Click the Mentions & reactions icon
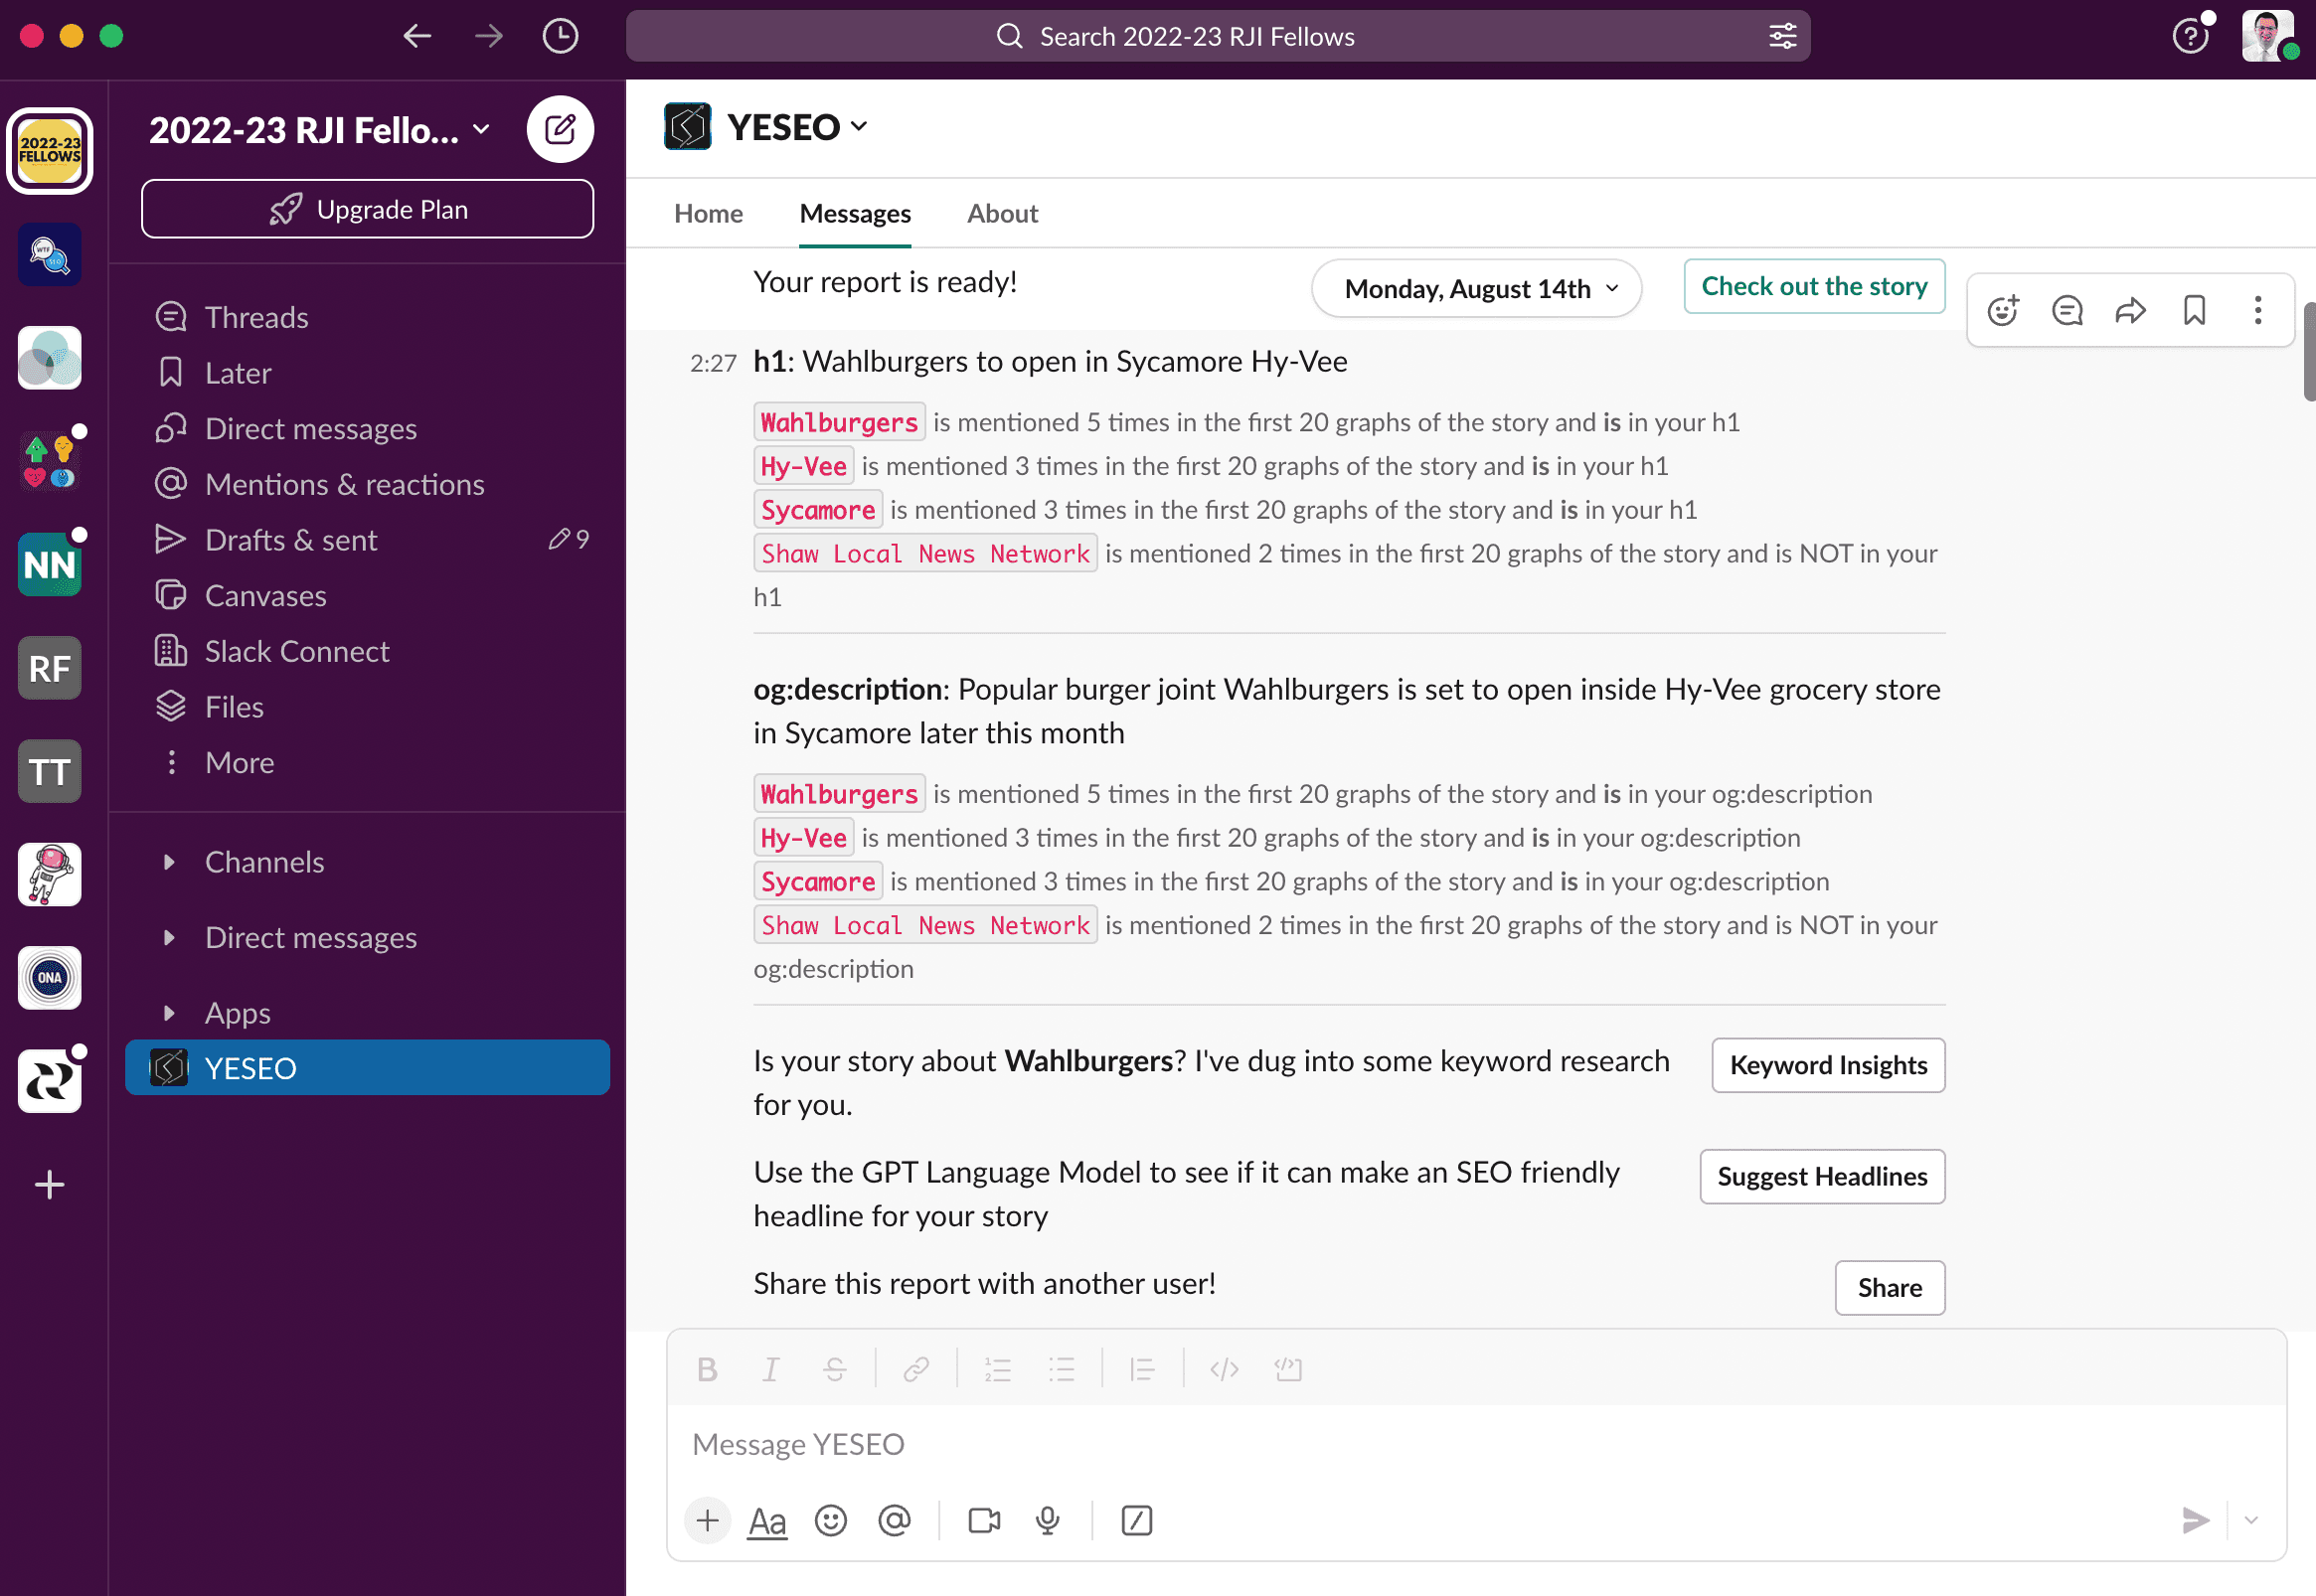 tap(171, 482)
